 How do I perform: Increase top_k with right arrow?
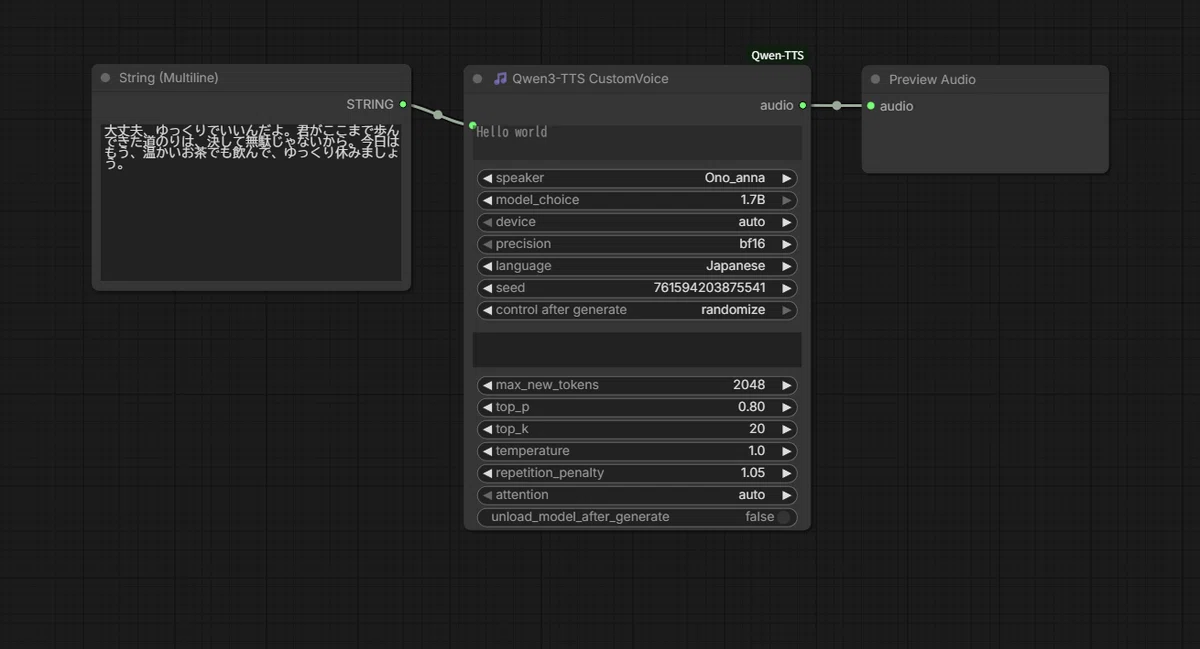[x=787, y=429]
